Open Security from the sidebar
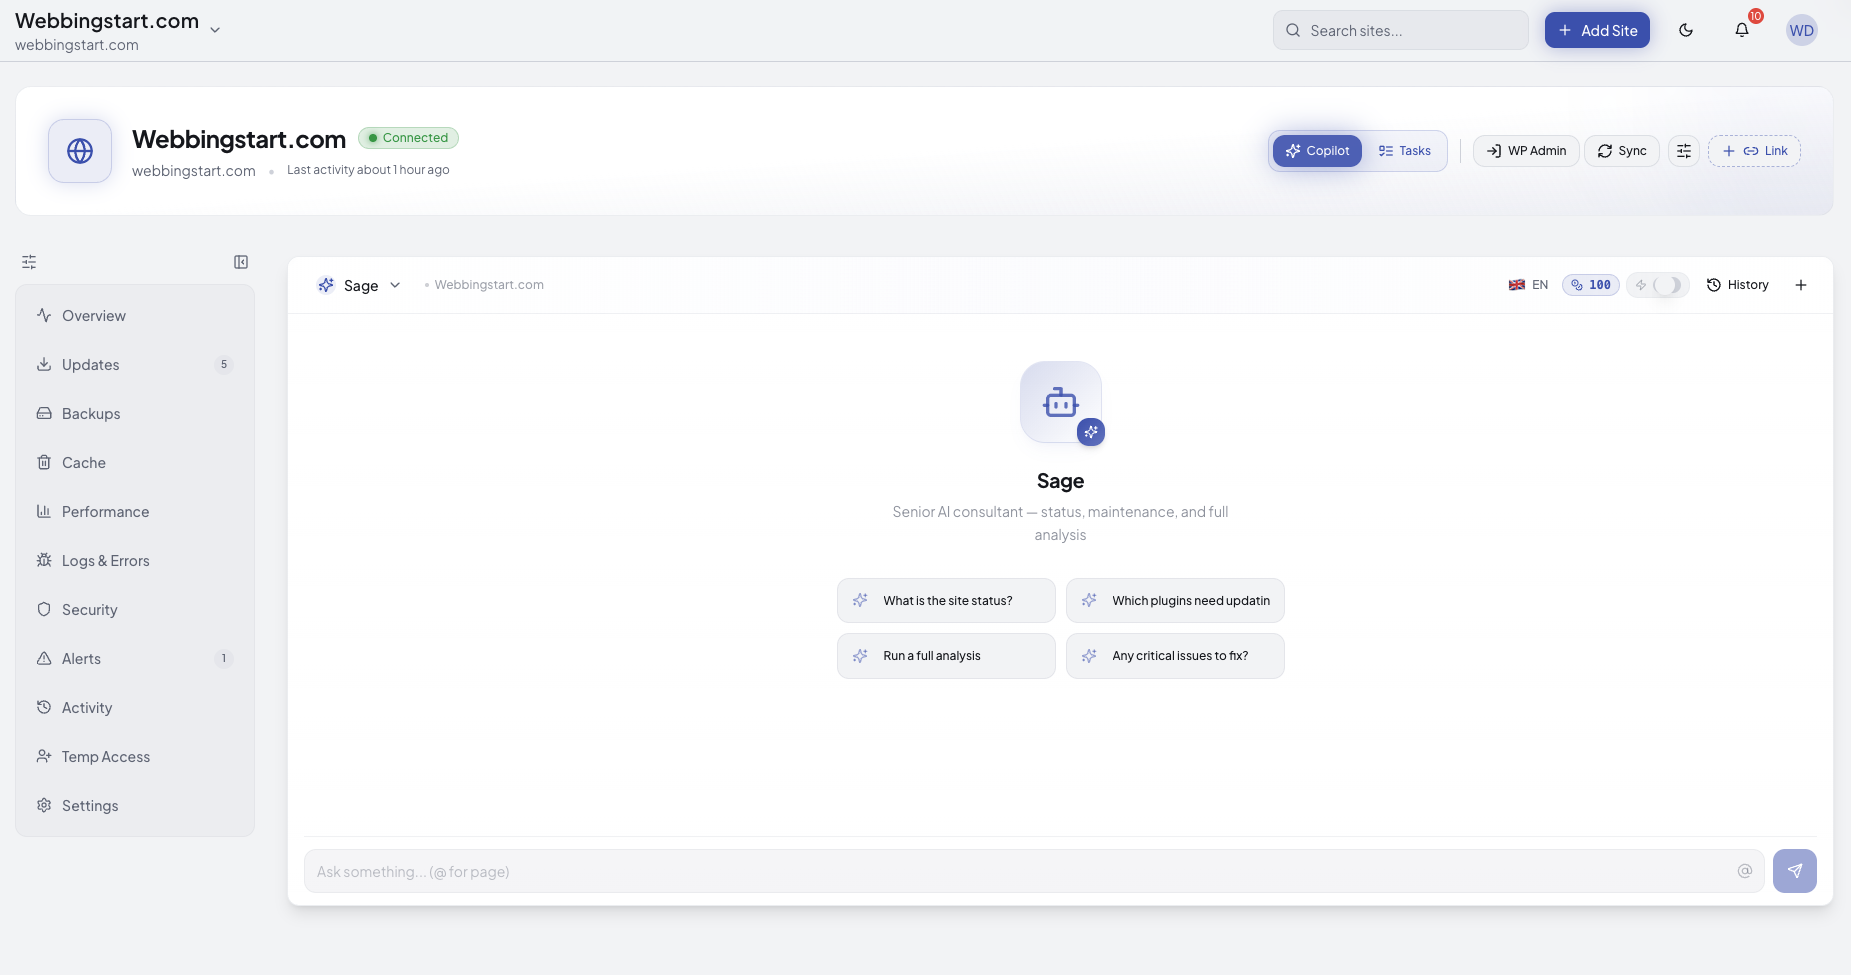 [89, 609]
